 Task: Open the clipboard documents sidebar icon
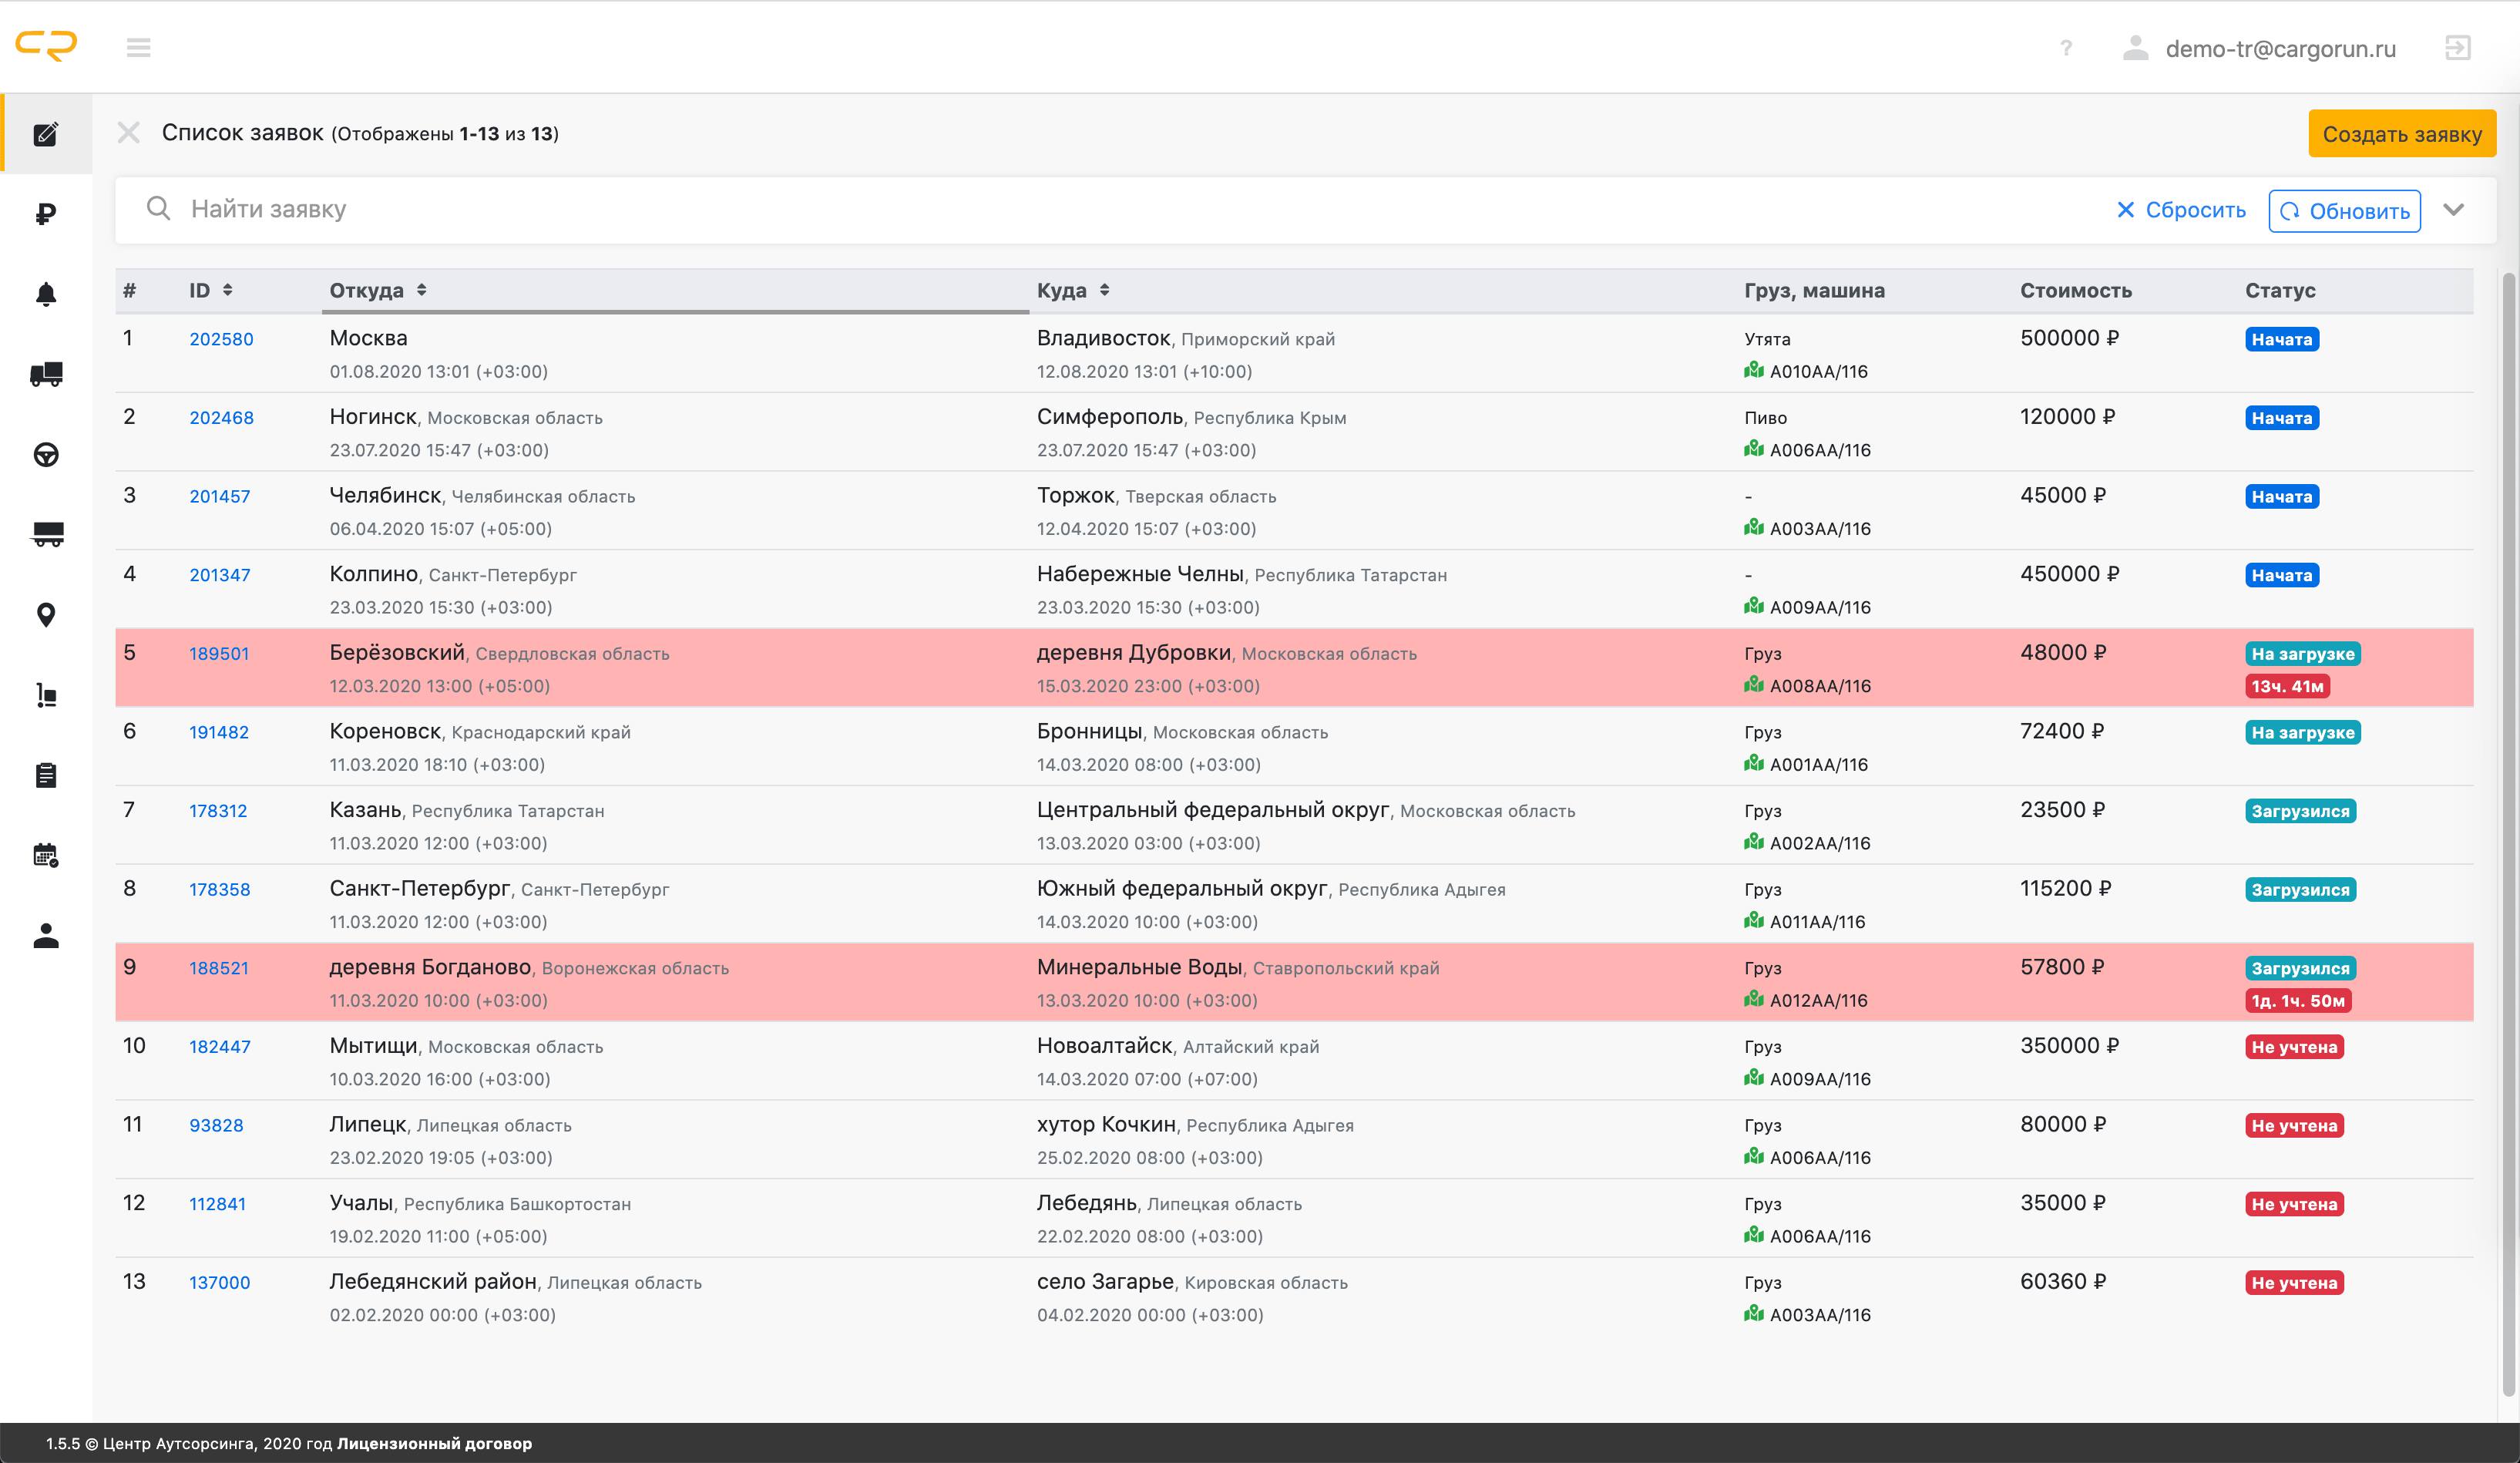pos(46,775)
